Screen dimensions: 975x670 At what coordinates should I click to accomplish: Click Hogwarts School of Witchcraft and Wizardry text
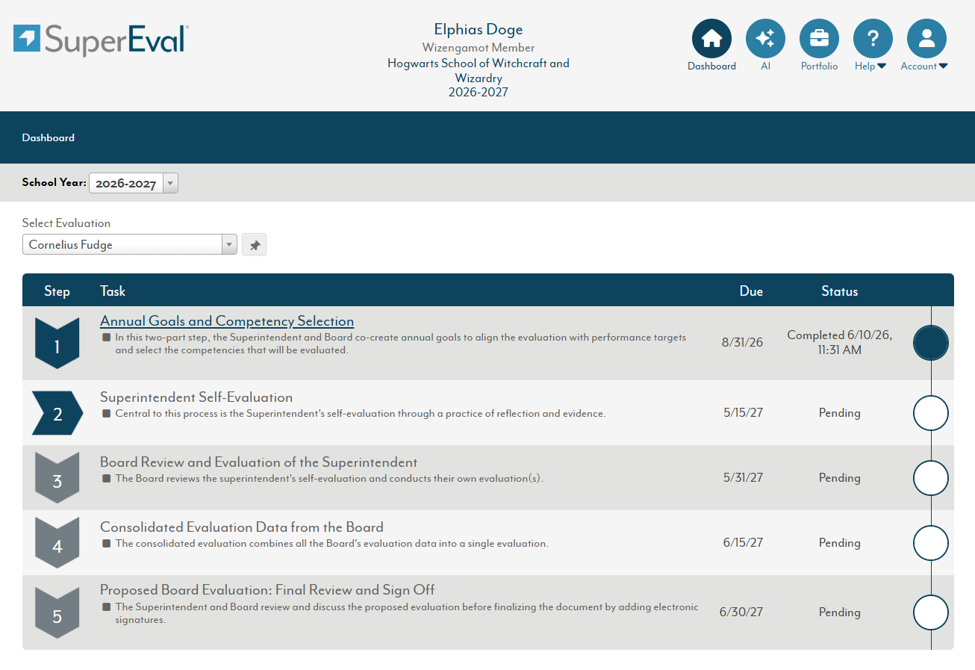478,70
